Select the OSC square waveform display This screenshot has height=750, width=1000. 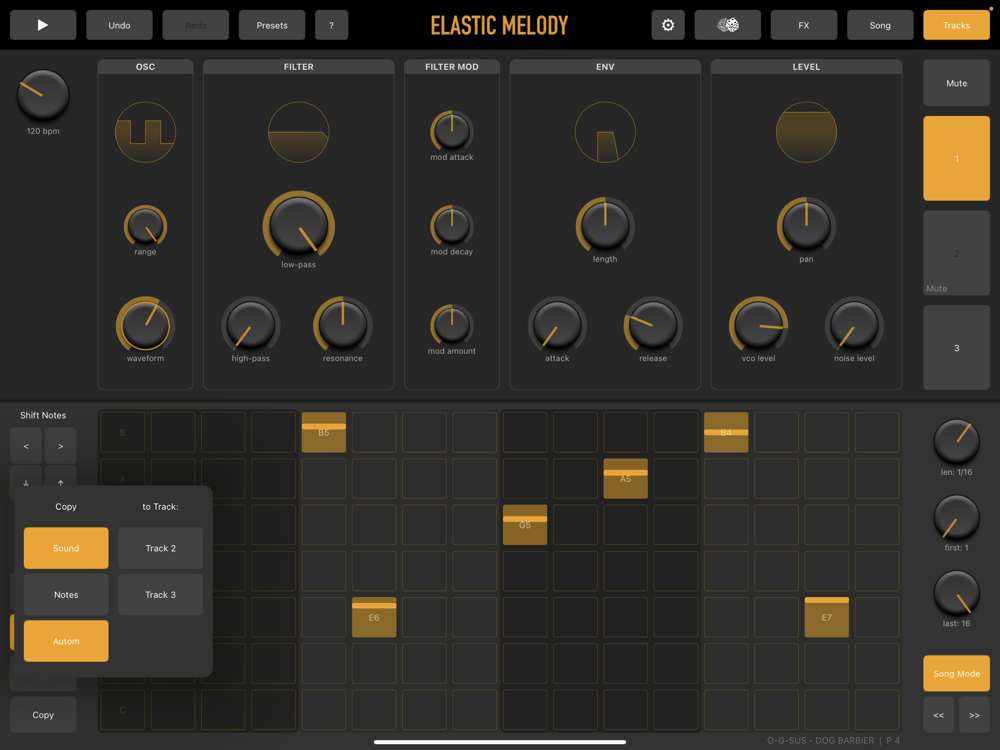(145, 132)
